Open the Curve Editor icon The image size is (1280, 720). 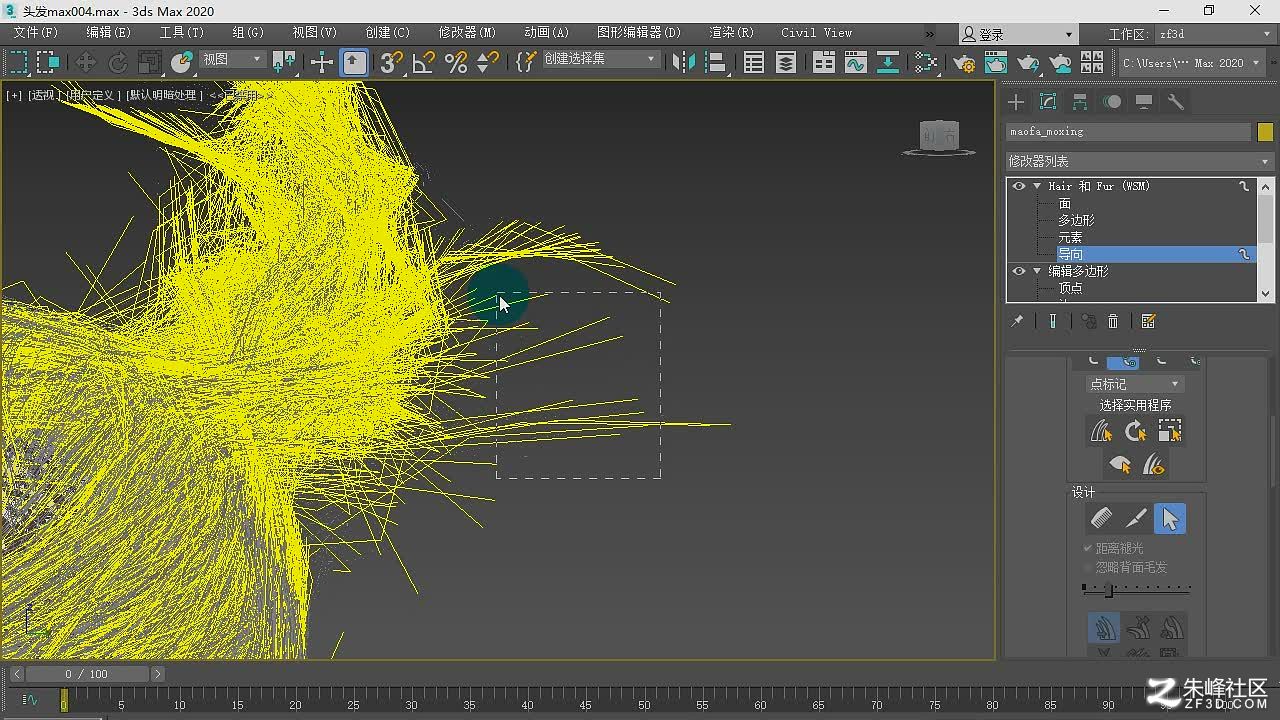tap(855, 62)
